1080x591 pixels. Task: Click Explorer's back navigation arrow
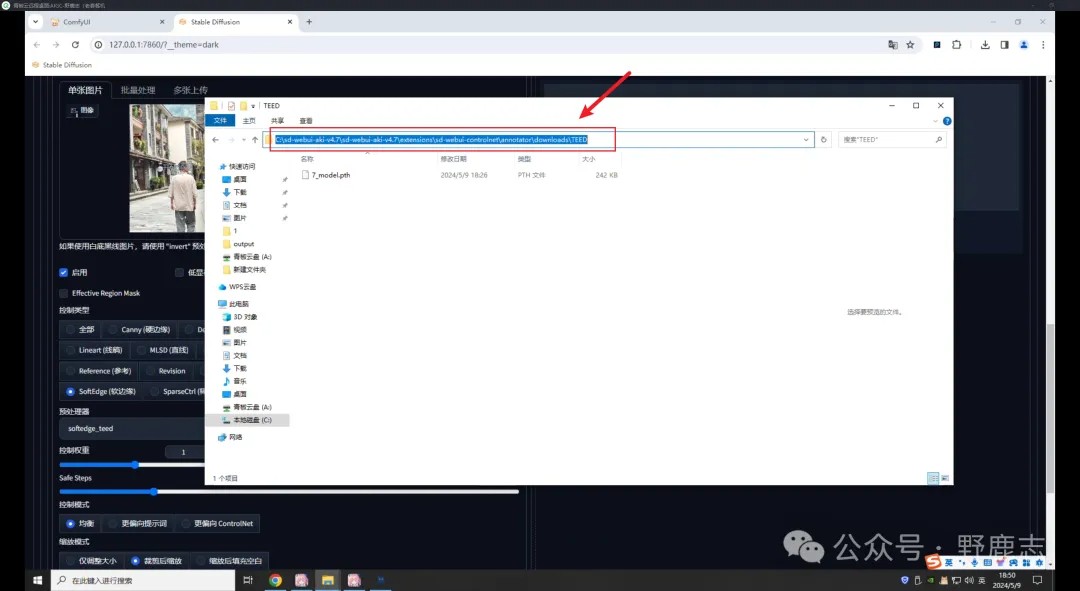pos(216,140)
